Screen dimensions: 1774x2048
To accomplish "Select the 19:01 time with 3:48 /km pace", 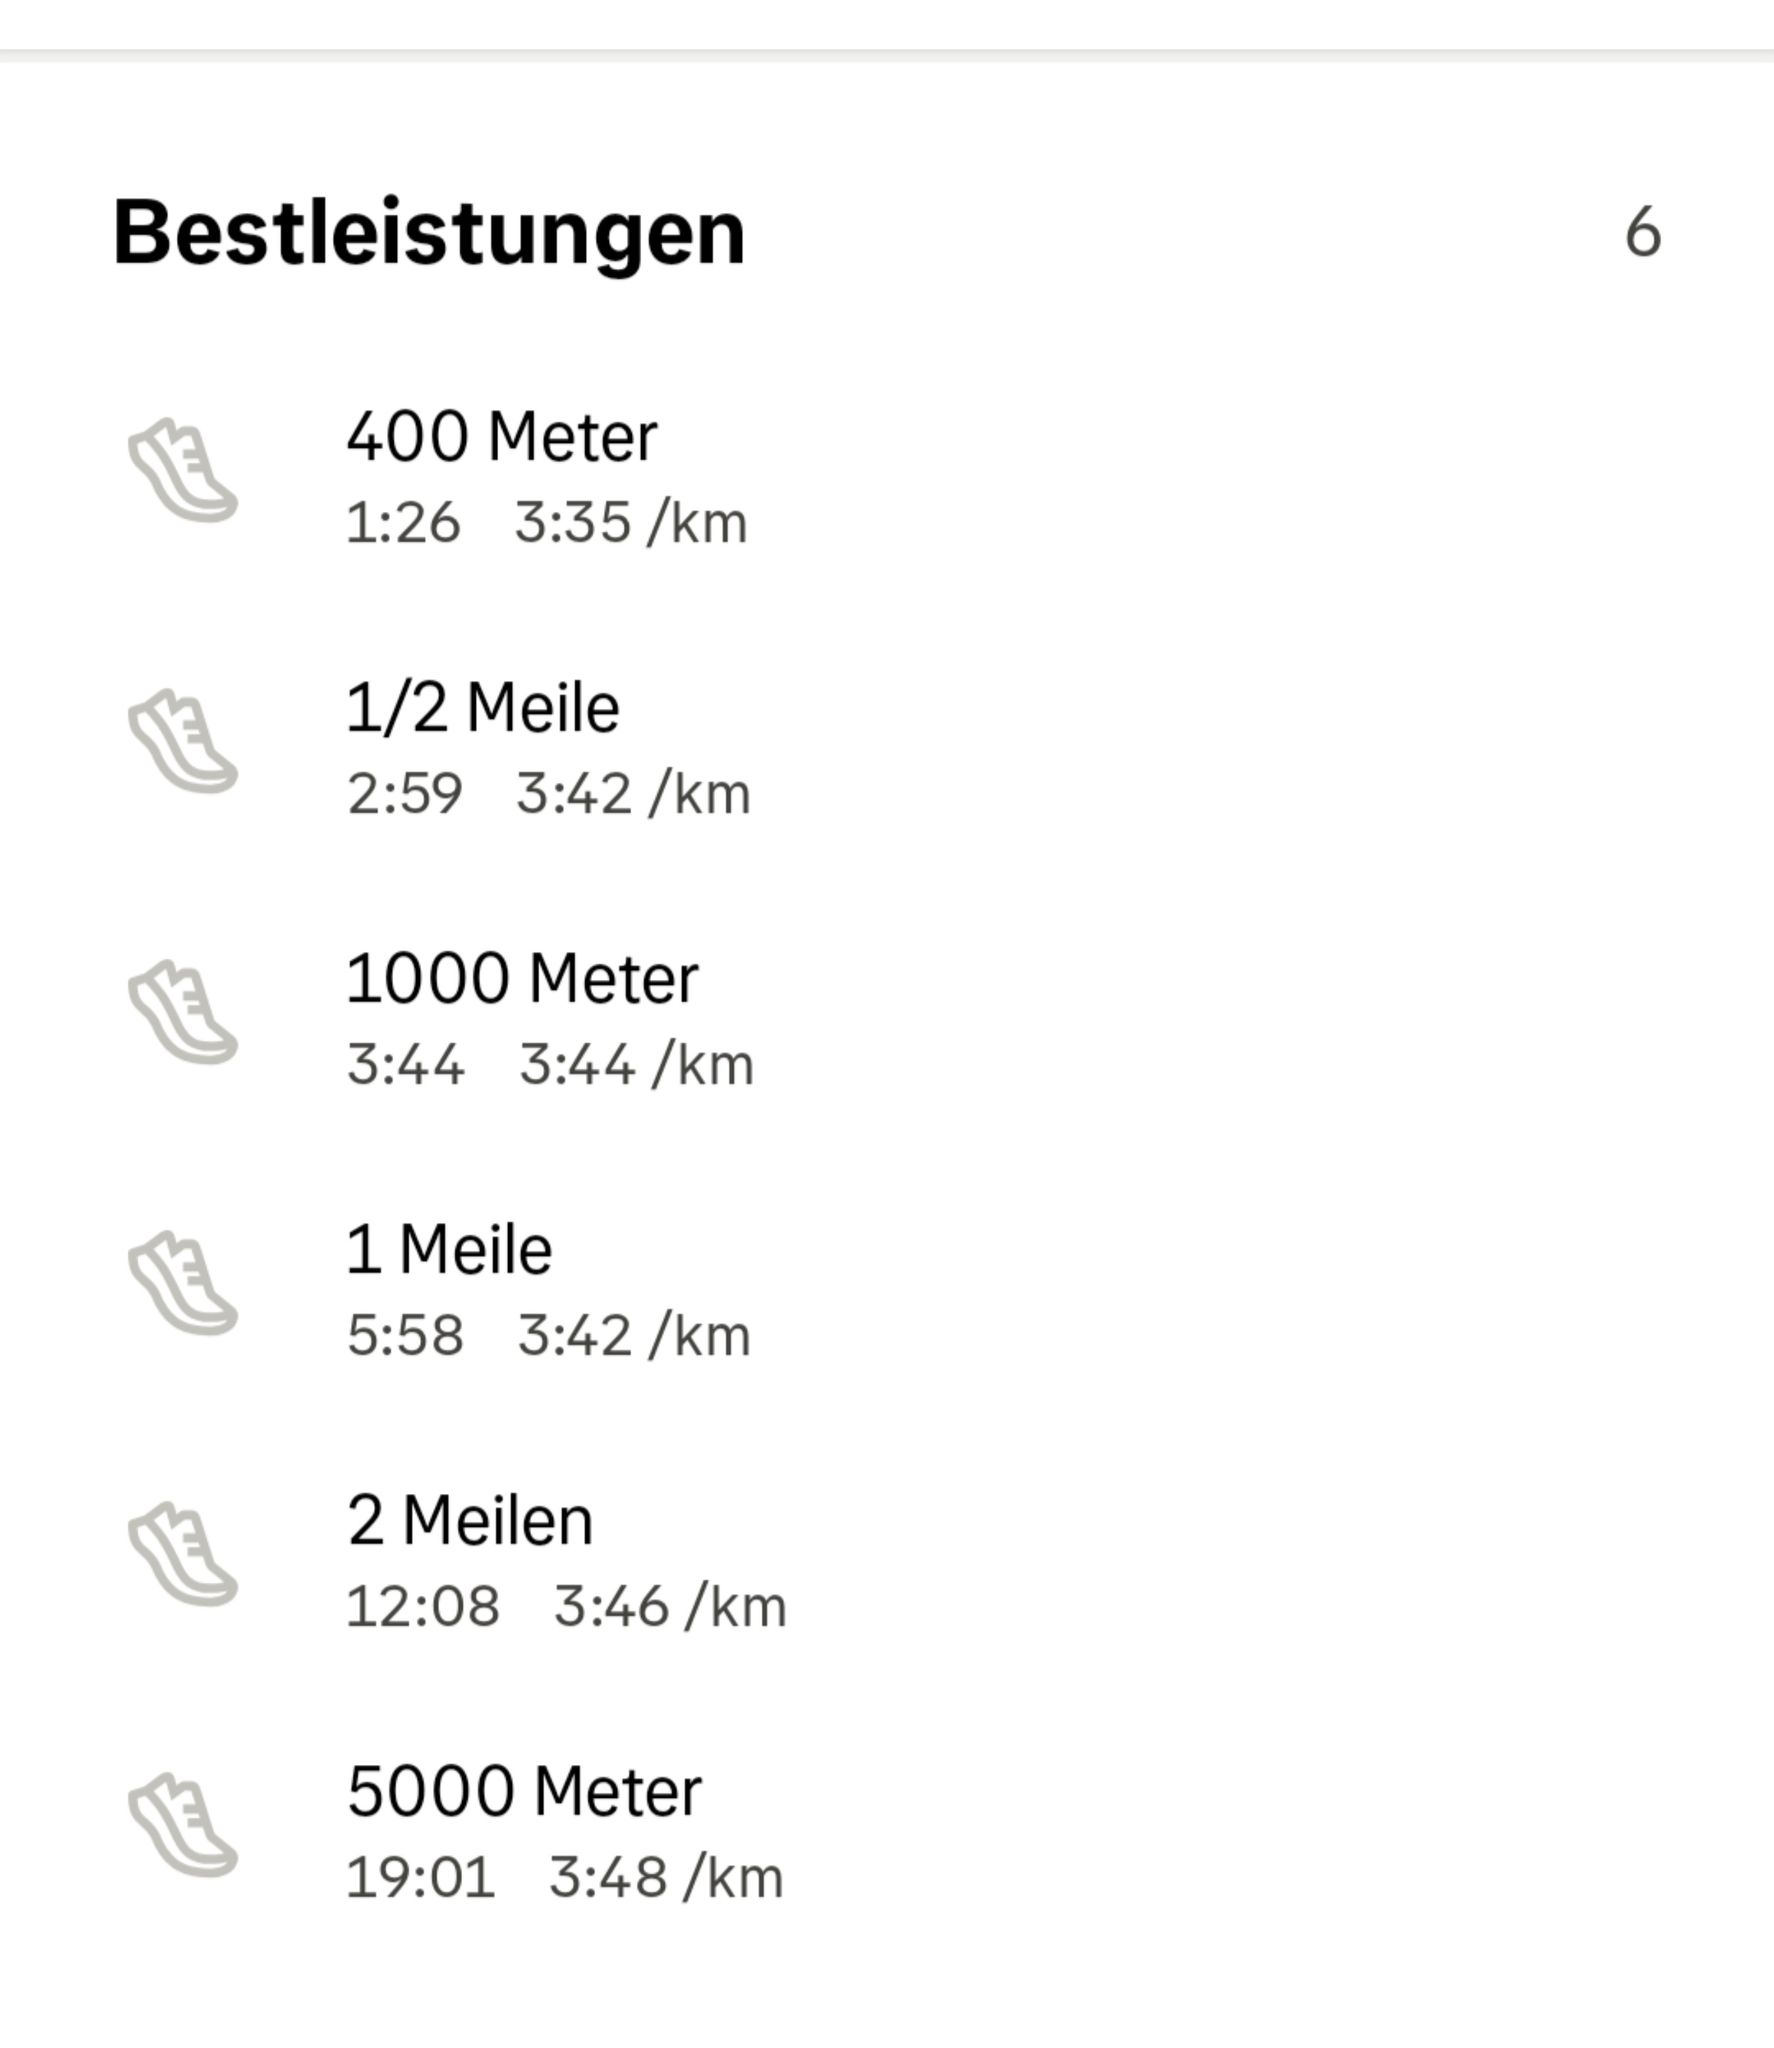I will (564, 1878).
